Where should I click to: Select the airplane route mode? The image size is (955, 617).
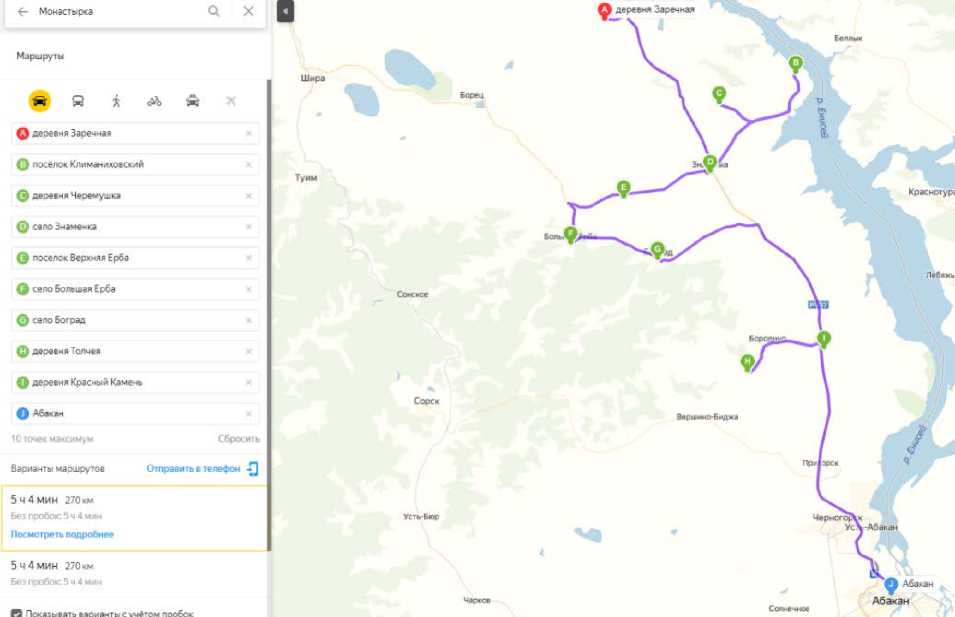click(231, 101)
